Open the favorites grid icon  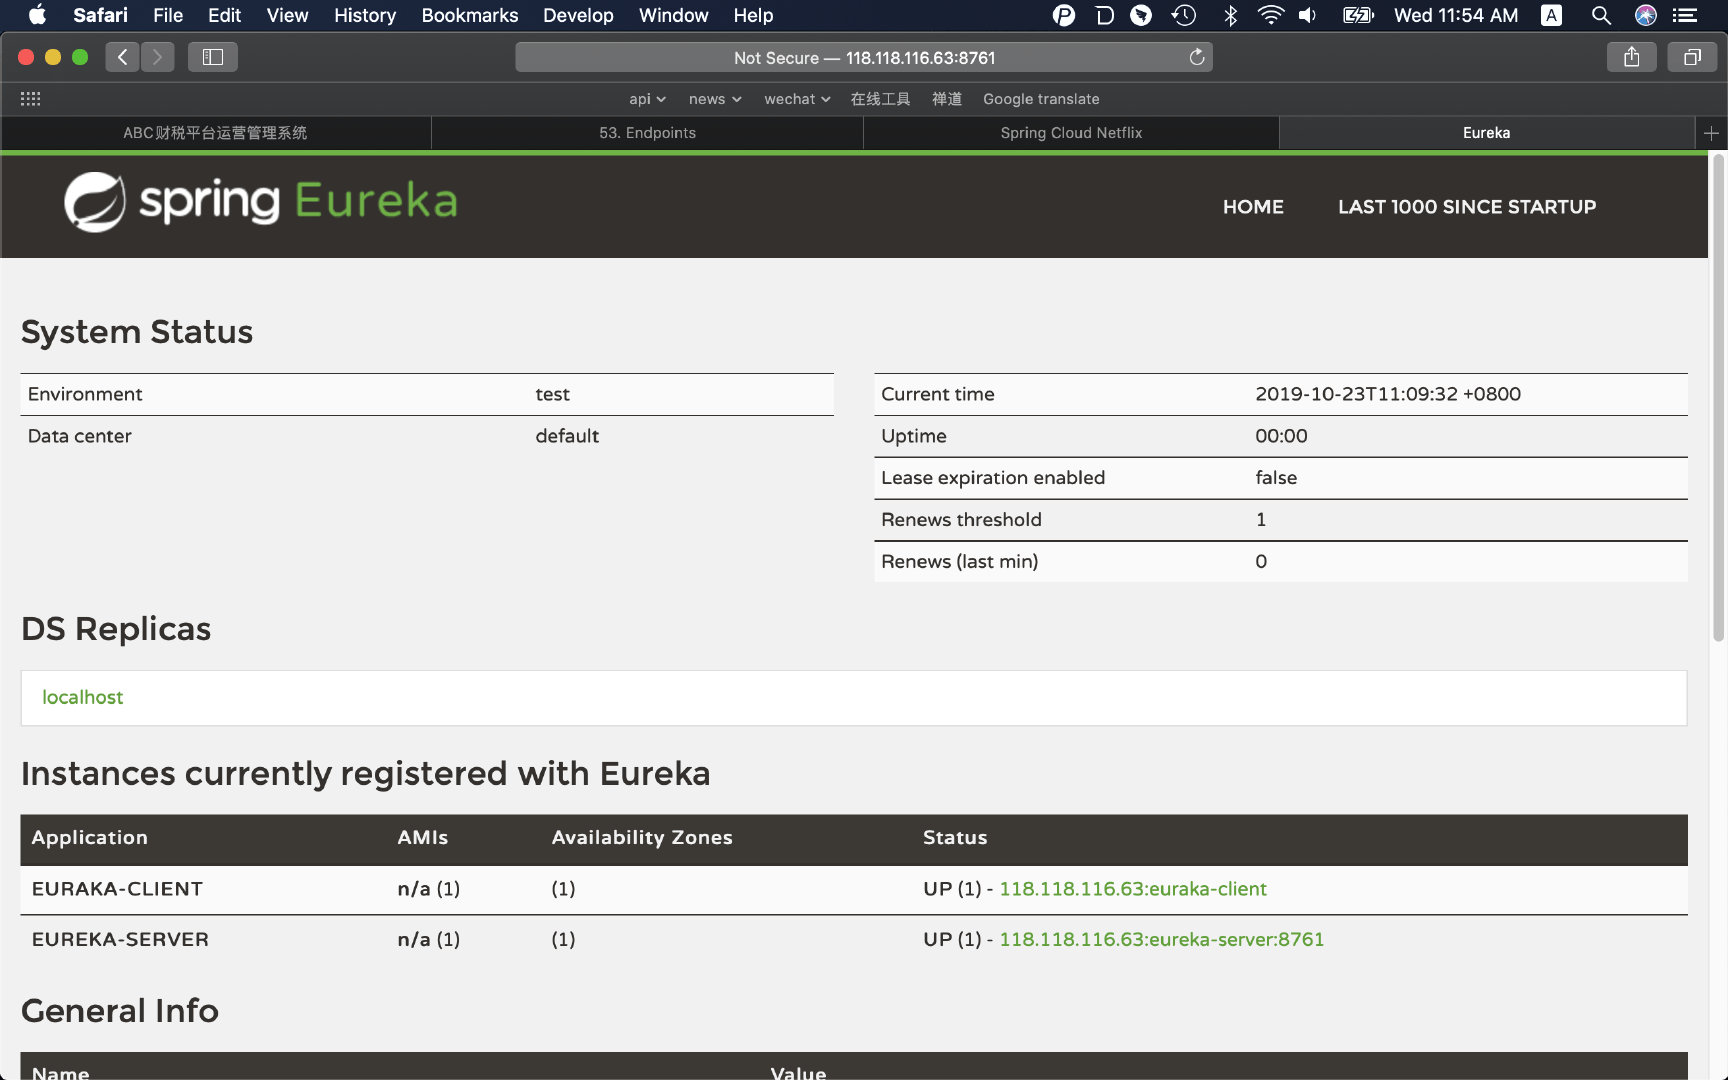[30, 98]
